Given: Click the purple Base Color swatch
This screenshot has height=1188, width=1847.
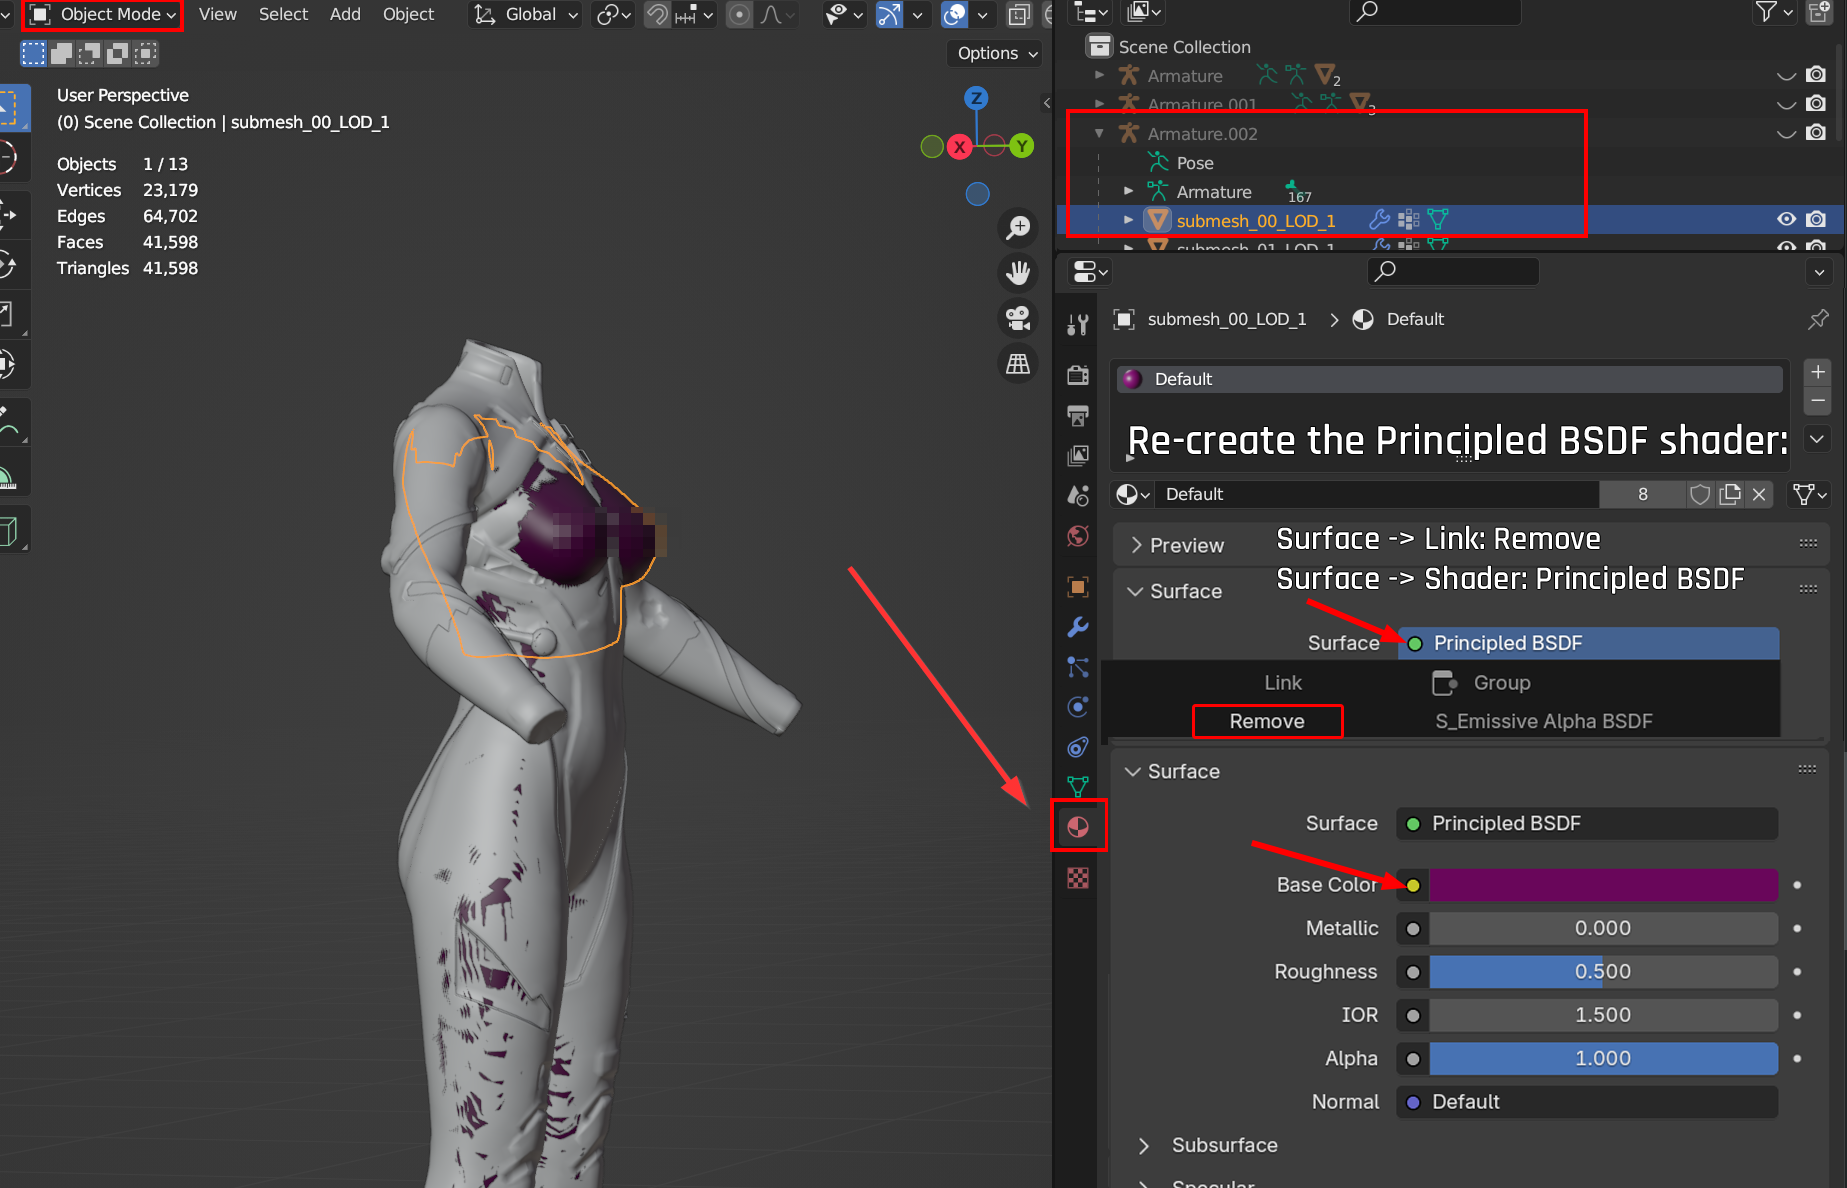Looking at the screenshot, I should [x=1602, y=885].
